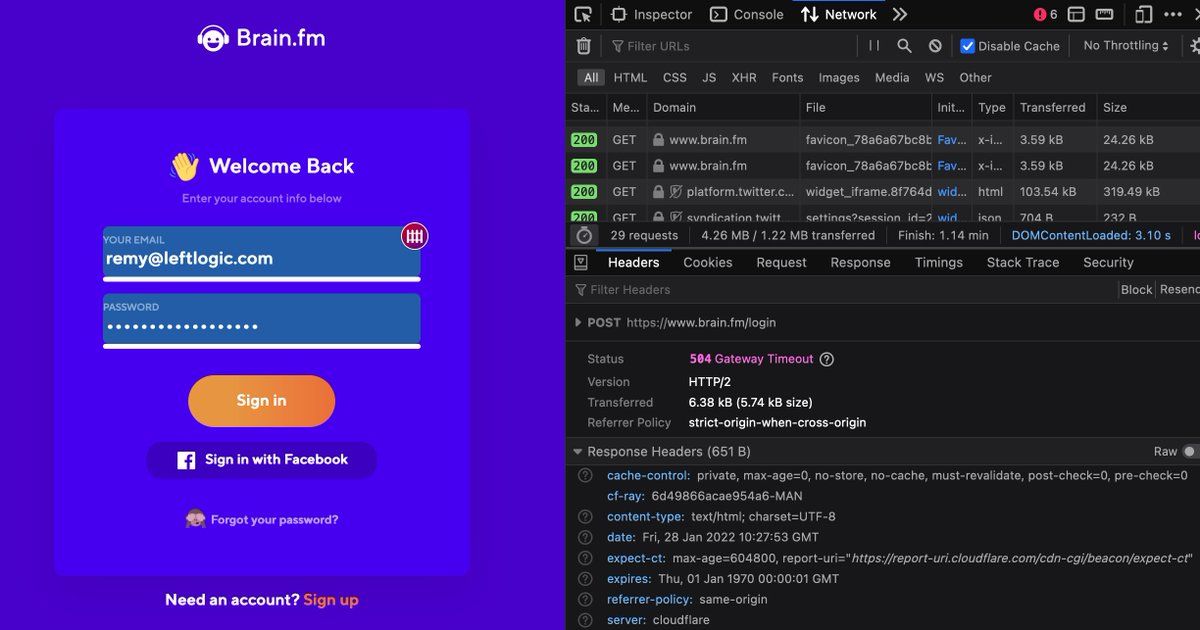Uncheck the Disable Cache checkbox

coord(967,46)
